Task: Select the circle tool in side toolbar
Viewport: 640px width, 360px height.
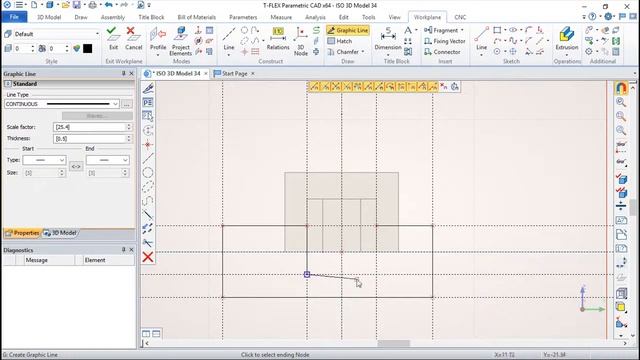Action: click(148, 173)
